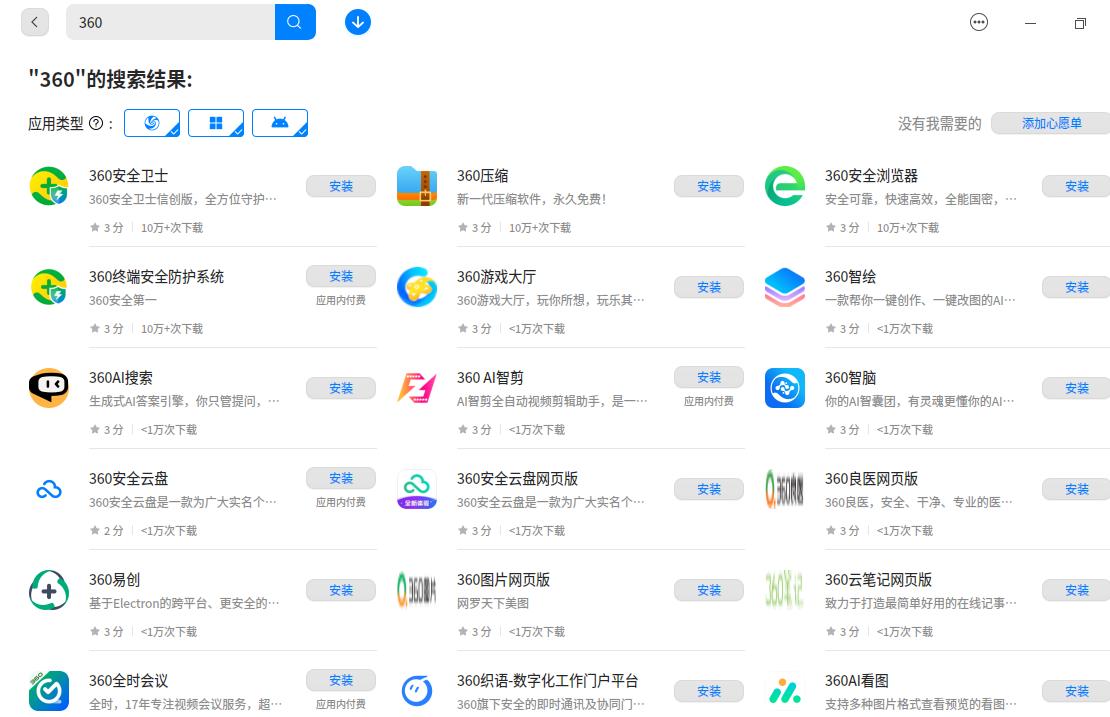Install 360安全云盘
Screen dimensions: 1110x717
(x=341, y=478)
